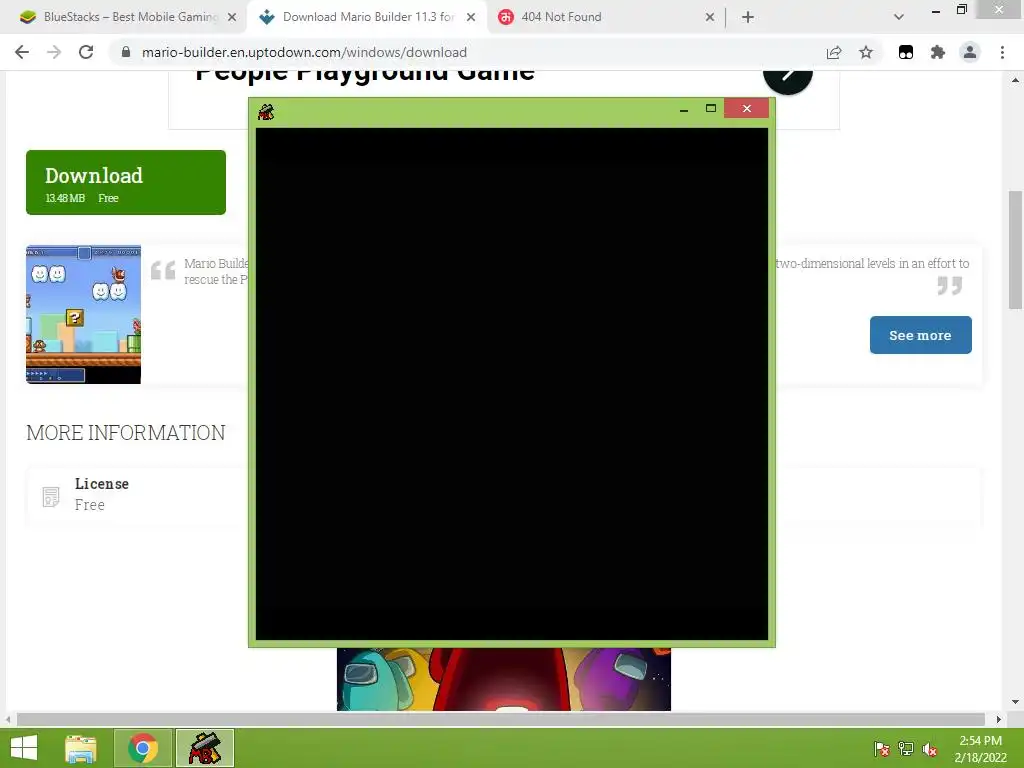Viewport: 1024px width, 768px height.
Task: Open Chrome profile avatar
Action: pyautogui.click(x=970, y=52)
